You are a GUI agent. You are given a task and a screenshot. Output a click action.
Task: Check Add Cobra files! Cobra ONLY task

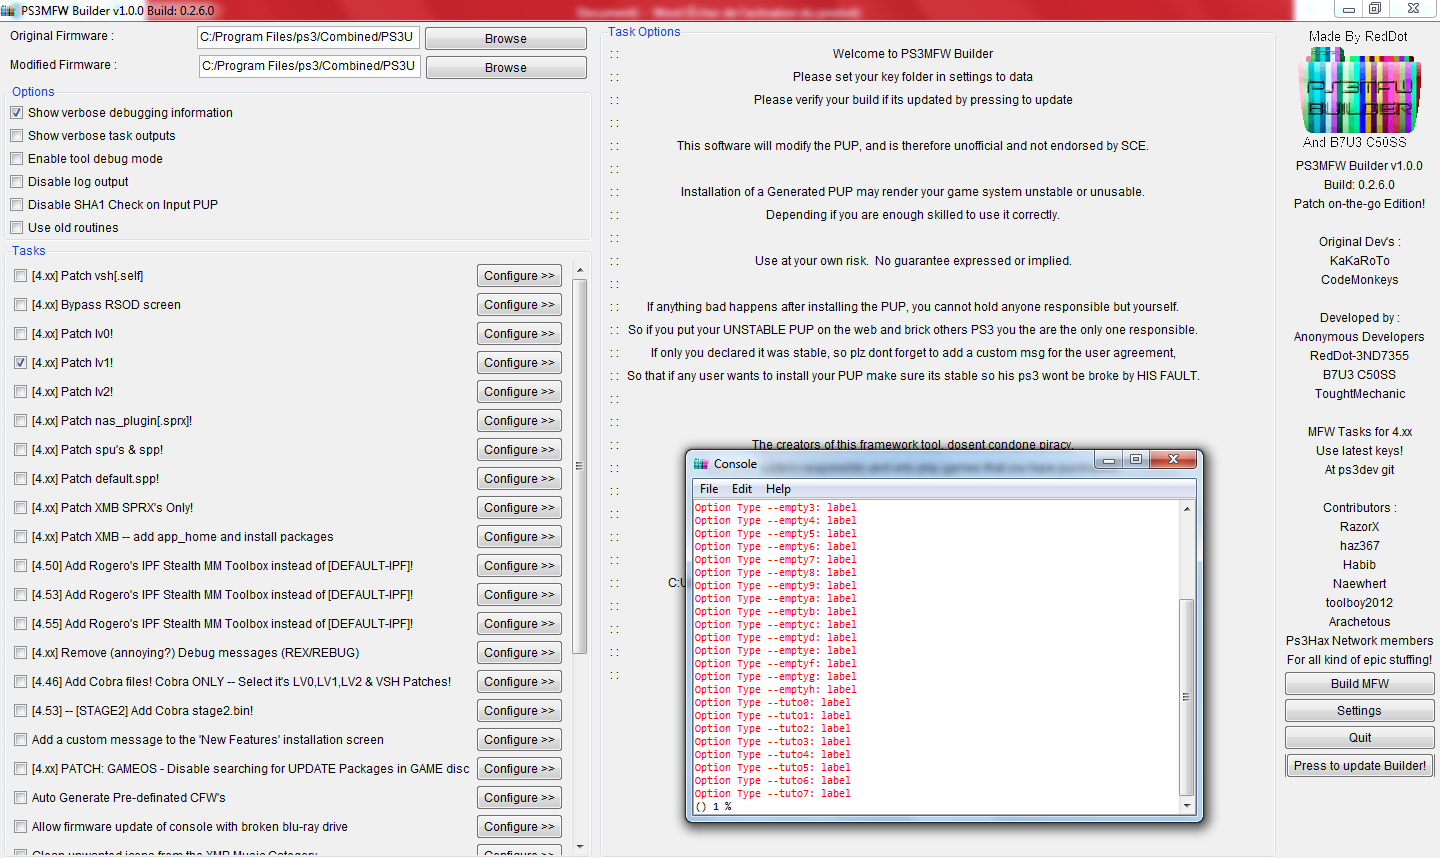tap(21, 682)
